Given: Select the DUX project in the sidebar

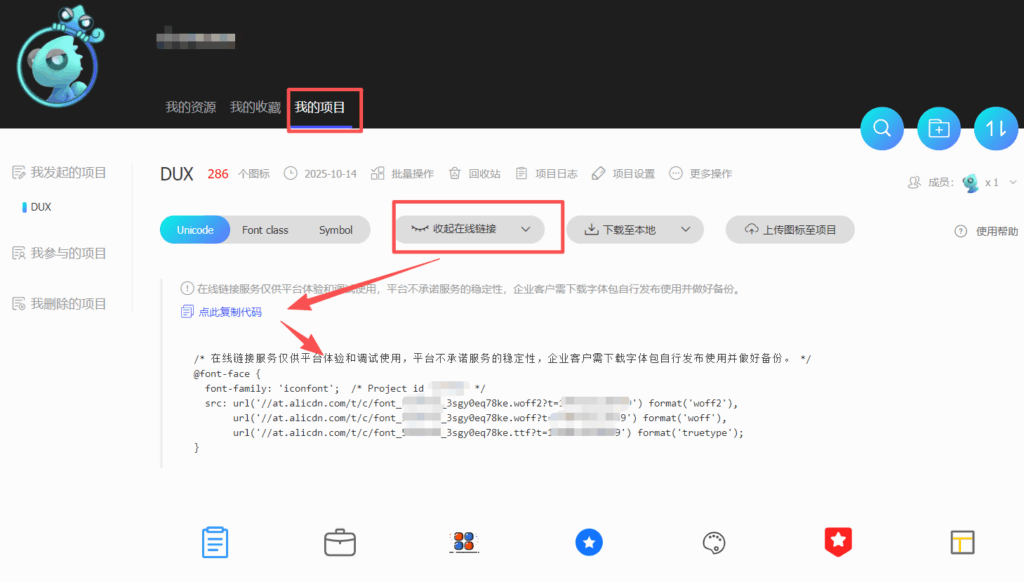Looking at the screenshot, I should click(x=41, y=207).
